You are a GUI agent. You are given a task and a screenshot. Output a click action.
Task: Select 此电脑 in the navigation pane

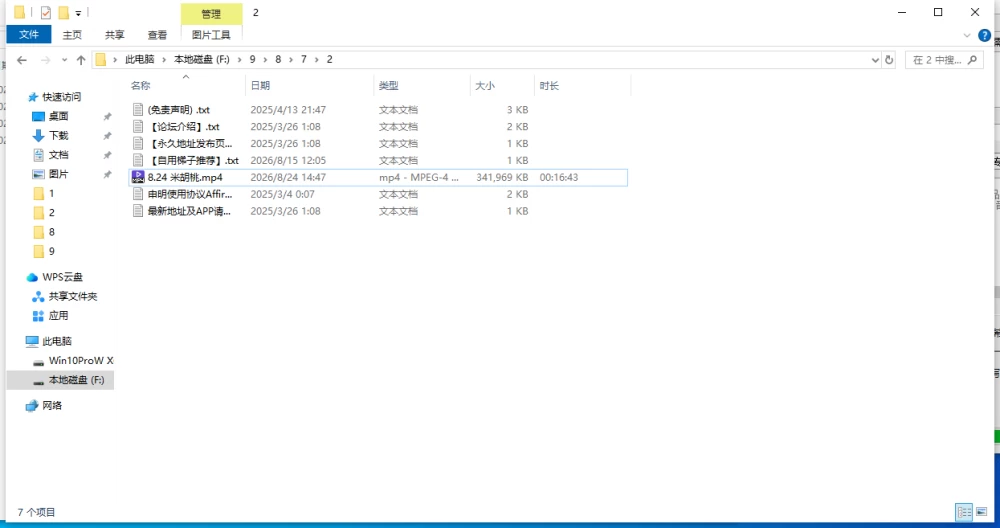coord(57,341)
